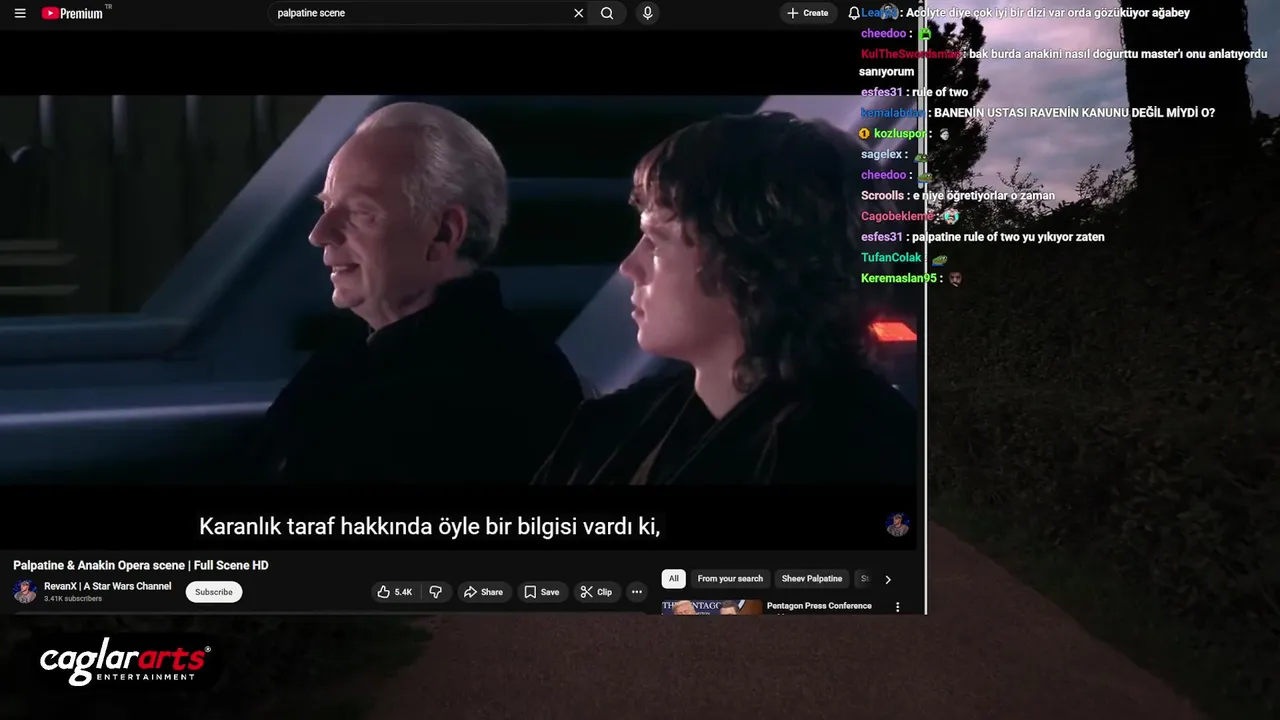The height and width of the screenshot is (720, 1280).
Task: Open the notifications bell
Action: (853, 13)
